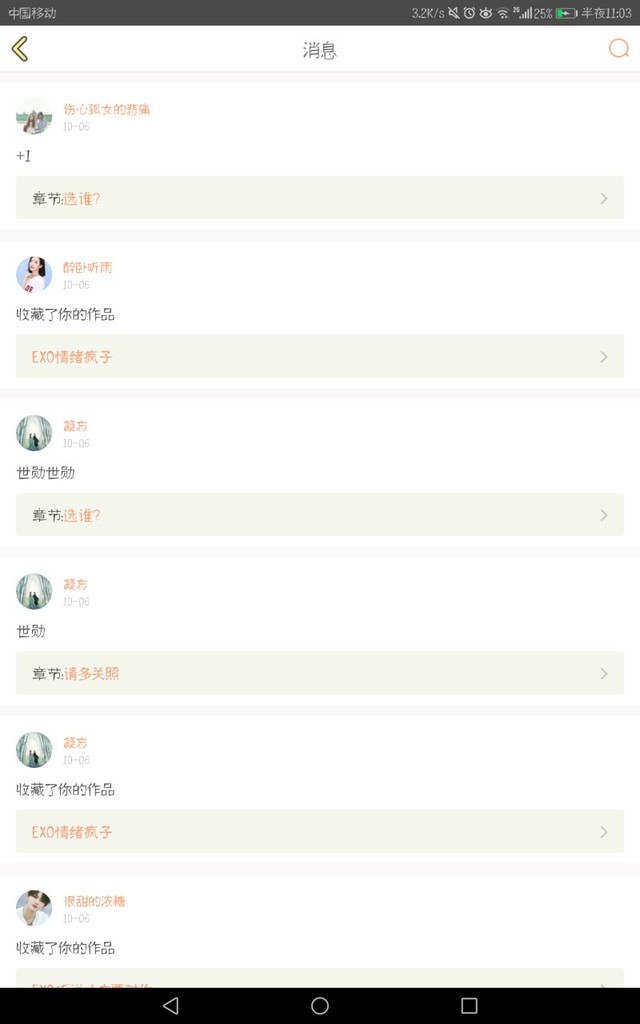Screen dimensions: 640x1024
Task: Open username 很甜的浓糖 profile
Action: (x=94, y=901)
